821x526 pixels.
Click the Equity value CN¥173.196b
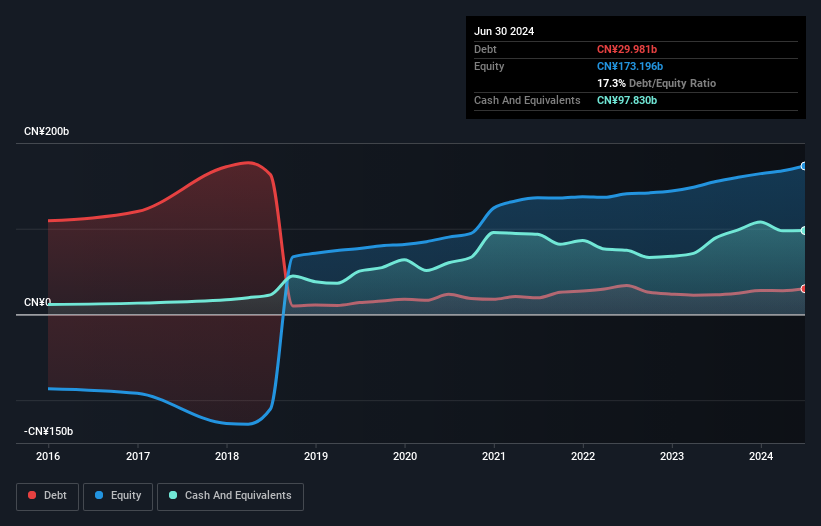[x=630, y=66]
